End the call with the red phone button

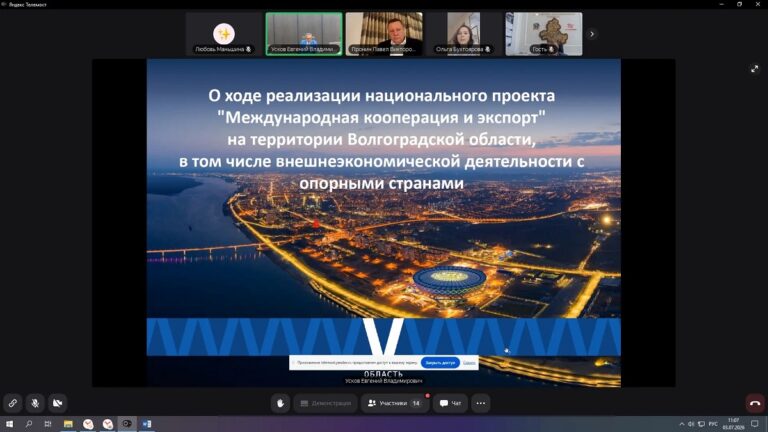[755, 403]
